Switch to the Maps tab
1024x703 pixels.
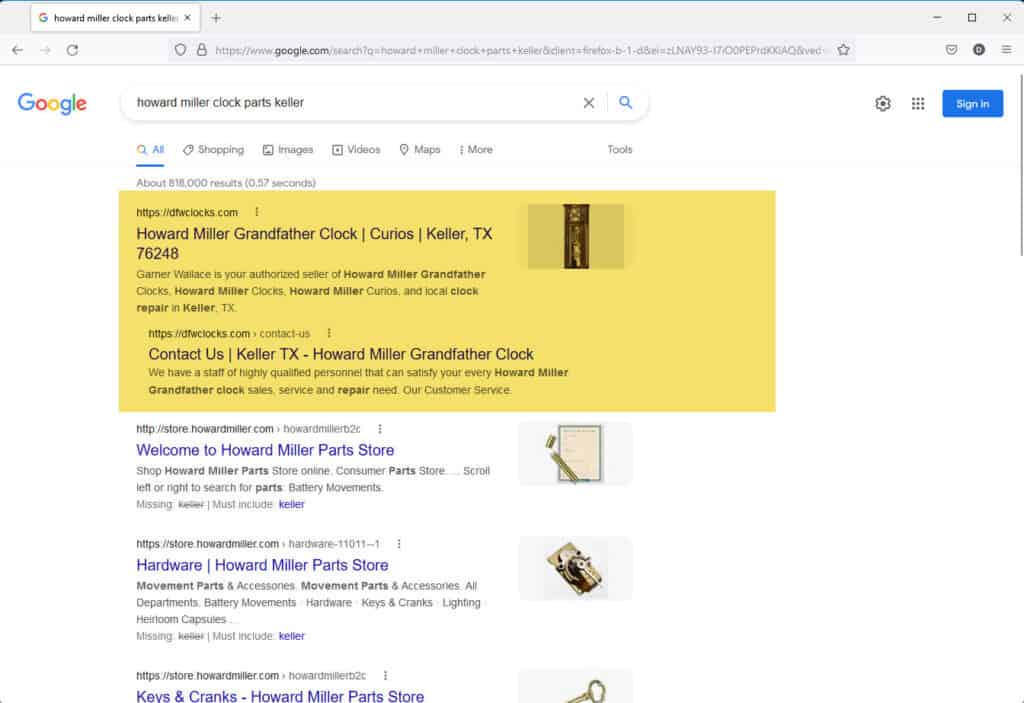420,150
